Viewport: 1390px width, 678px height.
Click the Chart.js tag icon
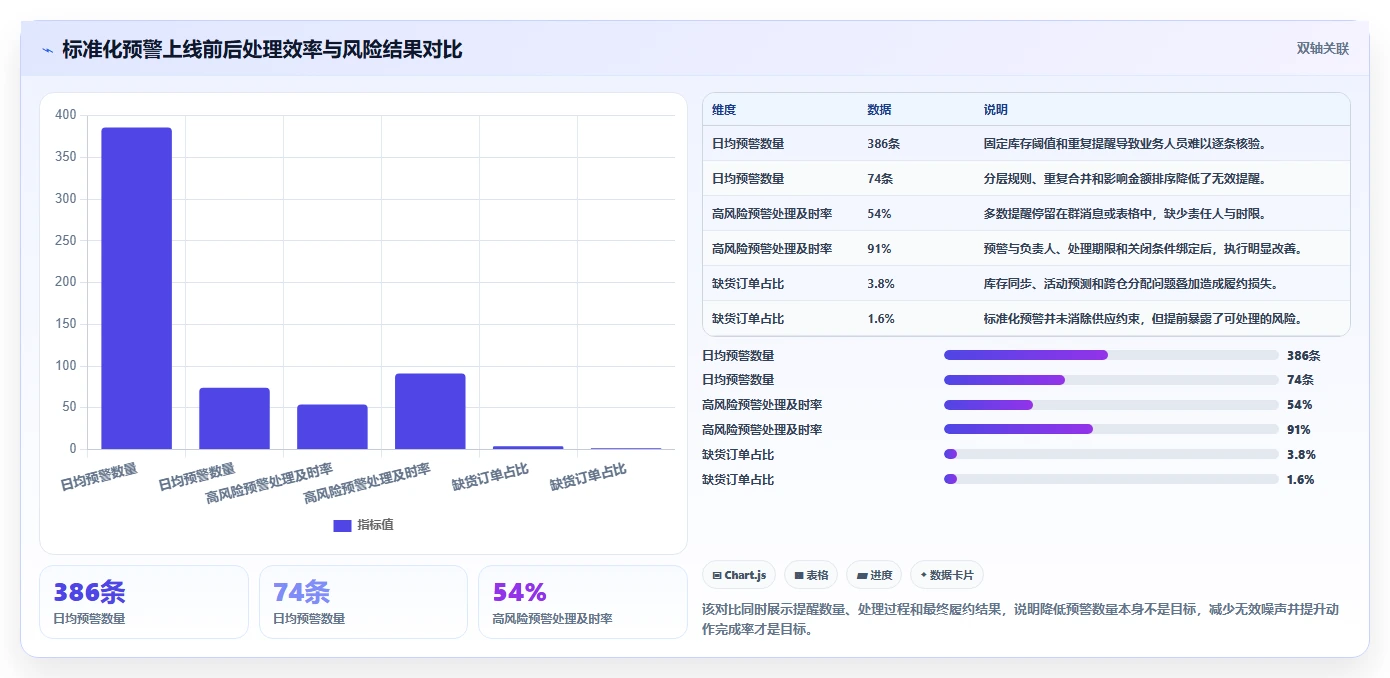[717, 575]
